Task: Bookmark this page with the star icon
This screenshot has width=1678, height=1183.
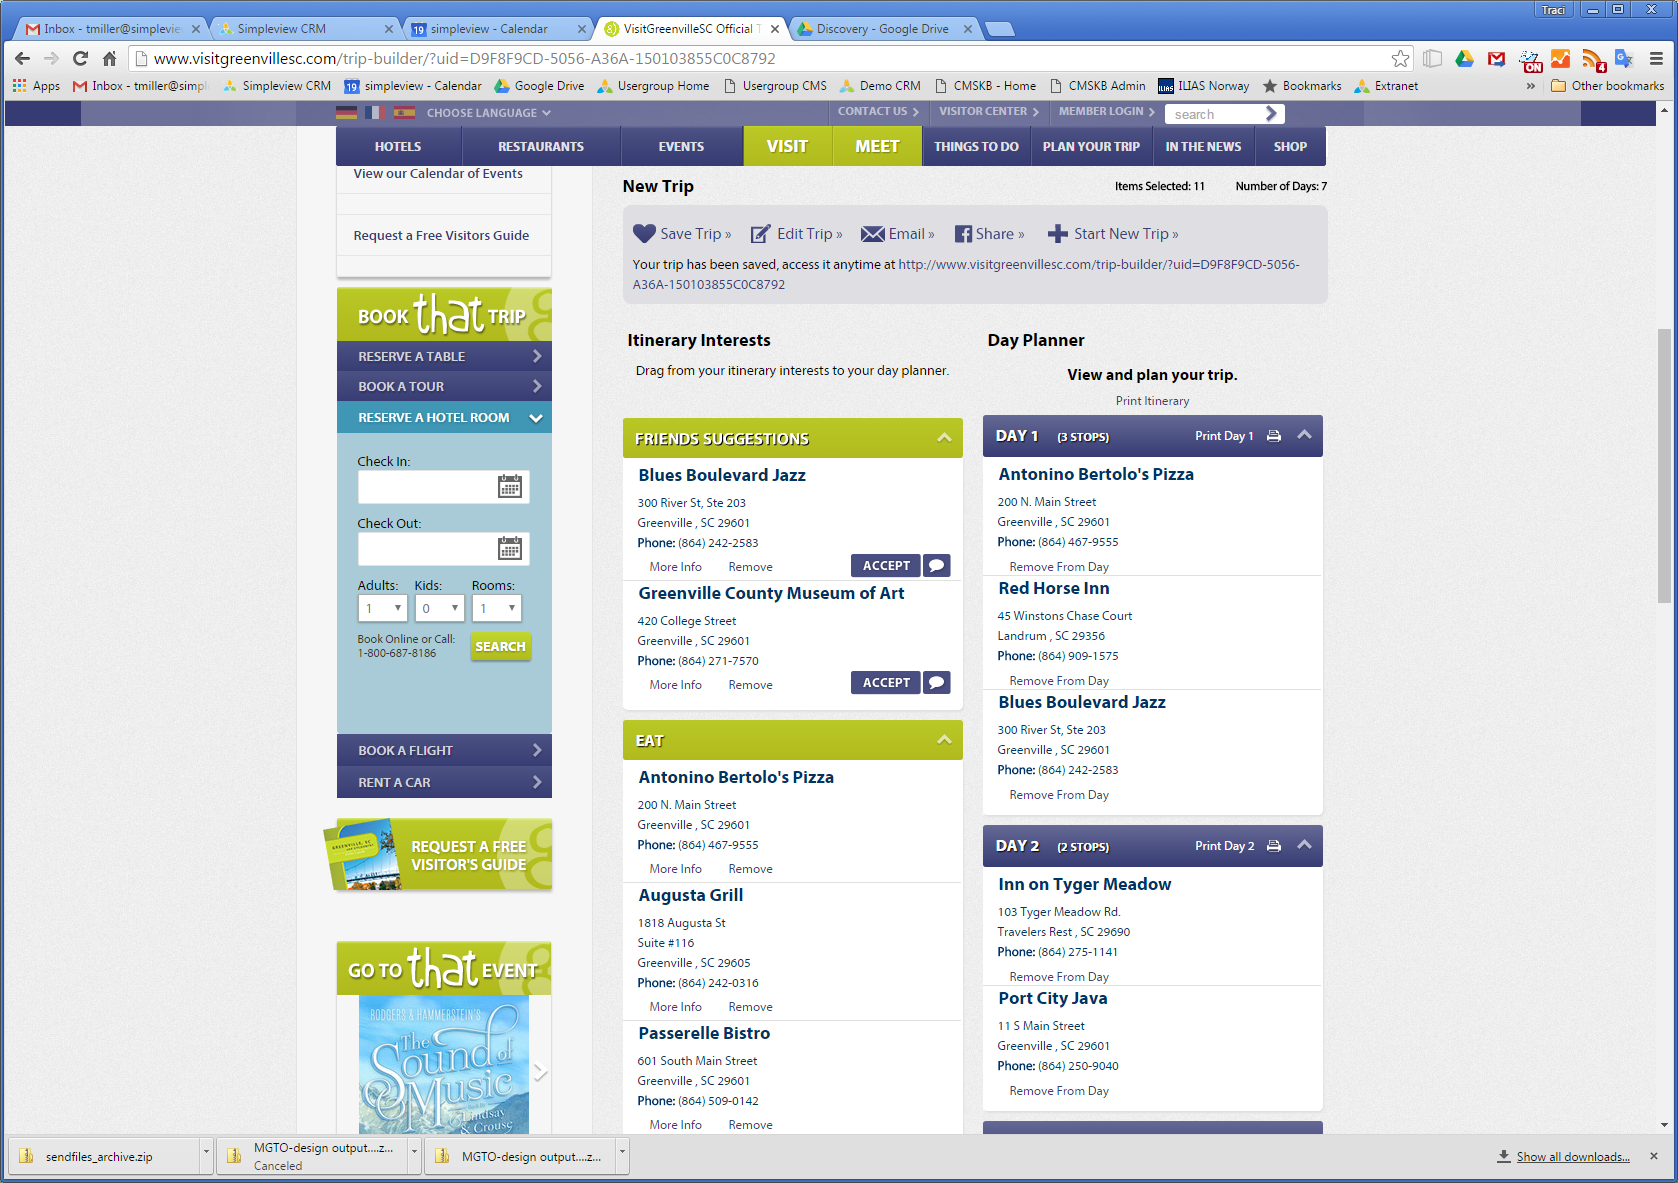Action: click(1401, 58)
